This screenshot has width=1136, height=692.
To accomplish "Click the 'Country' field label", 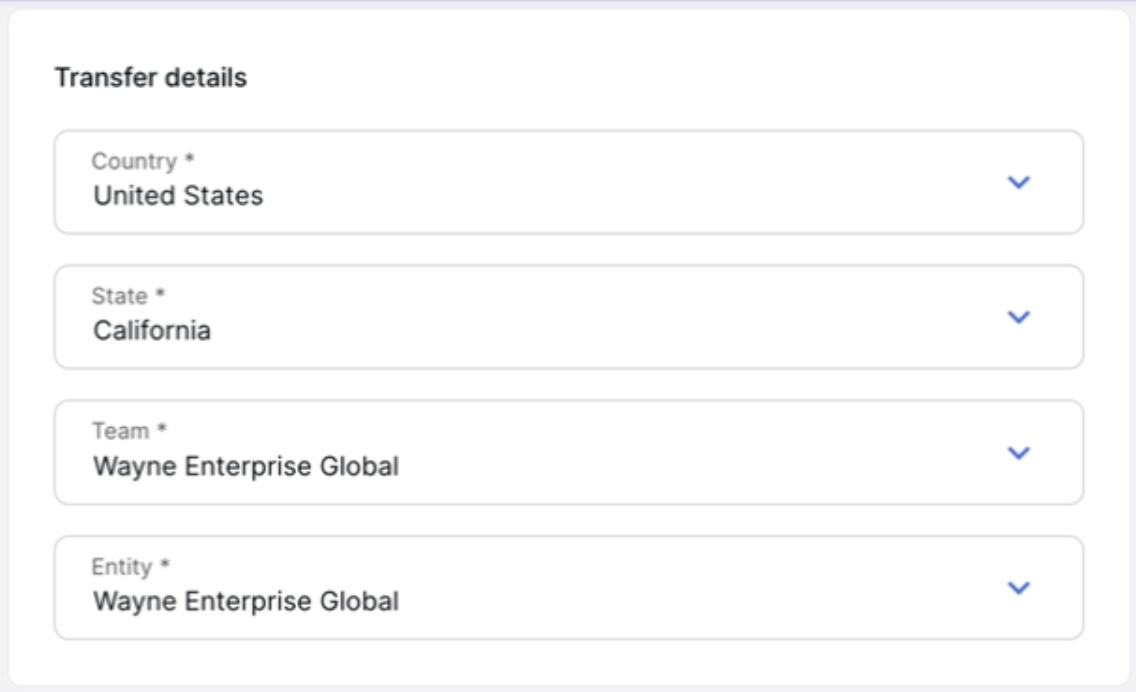I will (134, 161).
